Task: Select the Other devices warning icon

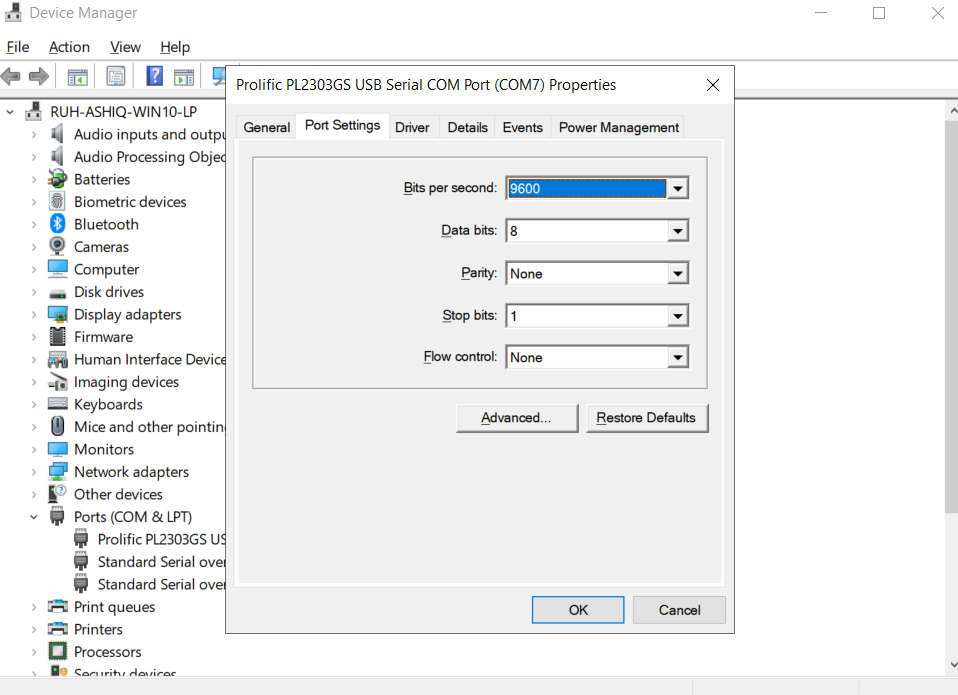Action: [x=57, y=494]
